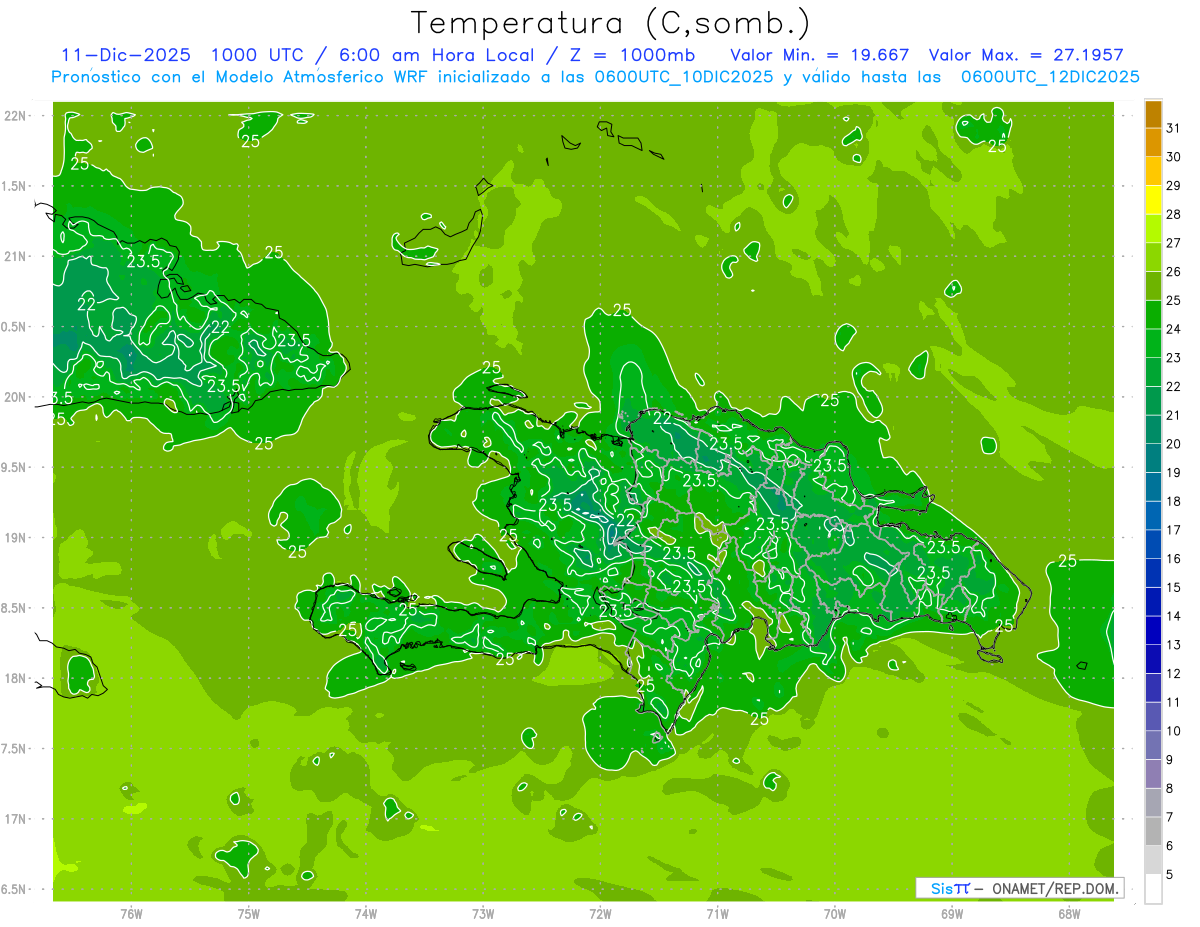The height and width of the screenshot is (927, 1200).
Task: Select the '0600UTC_12DIC2025' valid-until text
Action: point(1050,77)
